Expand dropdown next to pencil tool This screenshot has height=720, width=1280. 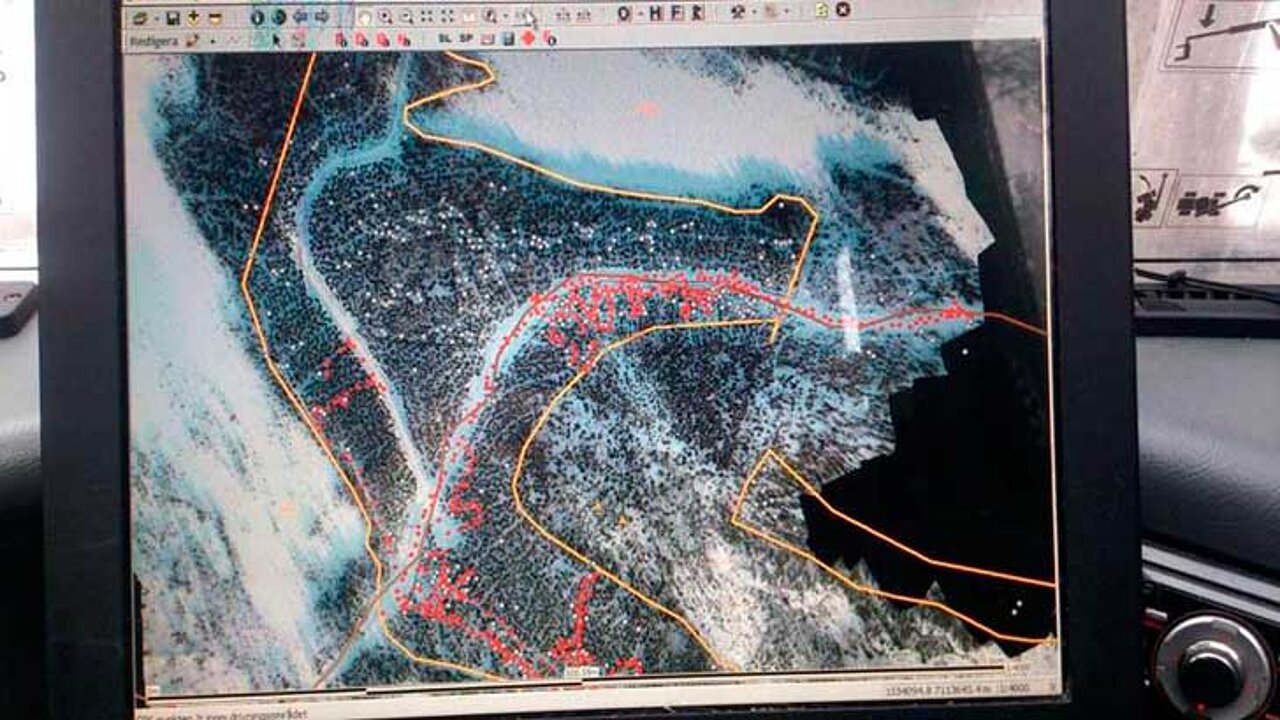point(213,41)
